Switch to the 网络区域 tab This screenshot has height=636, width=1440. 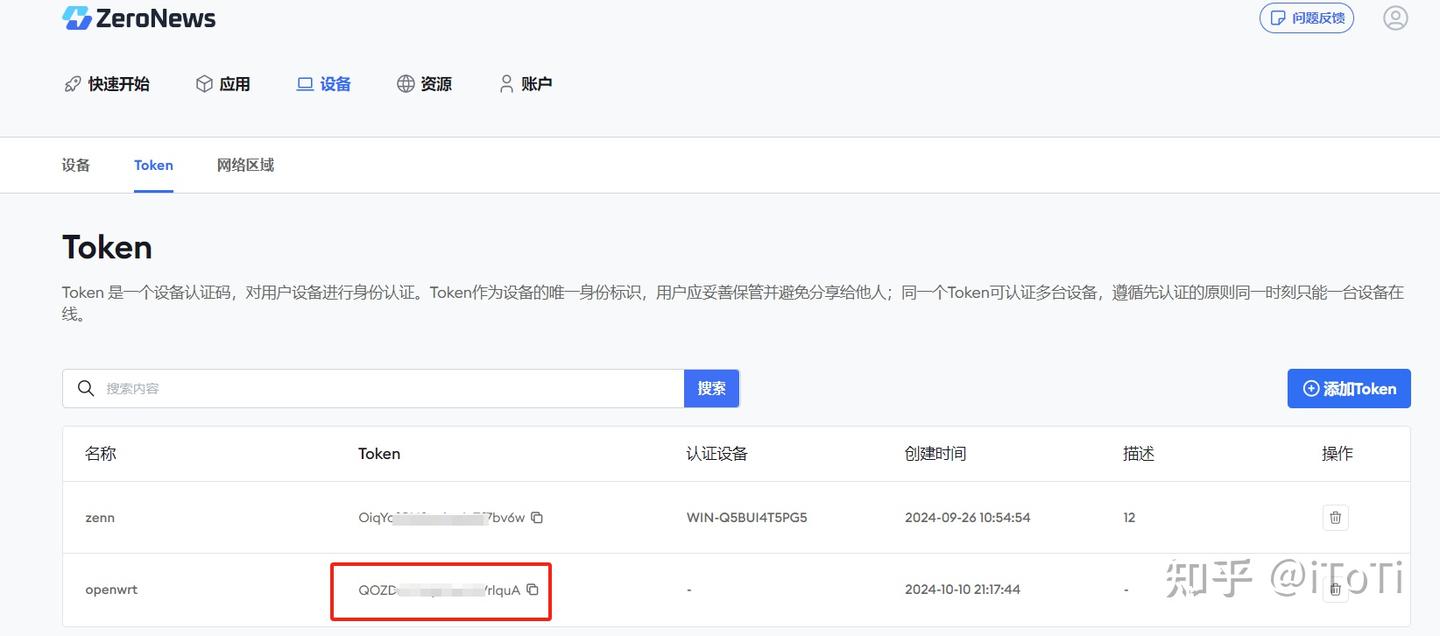[x=244, y=164]
